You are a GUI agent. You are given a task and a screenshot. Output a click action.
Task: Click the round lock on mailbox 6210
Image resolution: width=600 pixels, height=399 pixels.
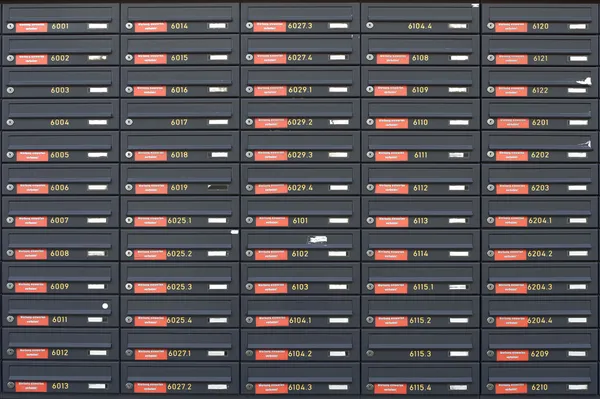pyautogui.click(x=490, y=387)
